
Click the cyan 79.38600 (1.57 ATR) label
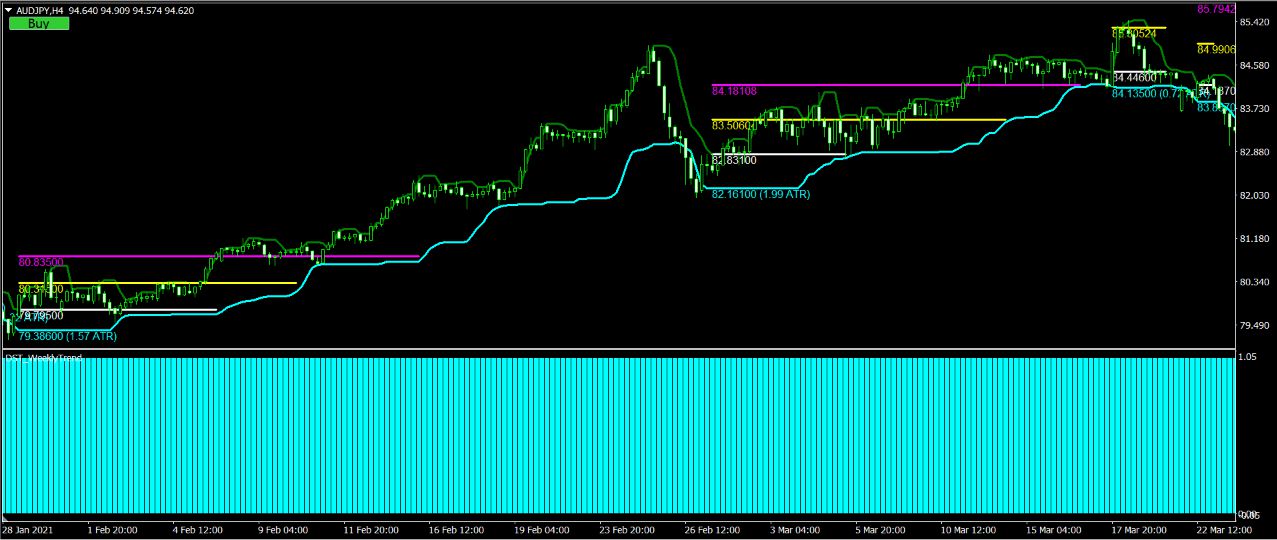tap(67, 337)
